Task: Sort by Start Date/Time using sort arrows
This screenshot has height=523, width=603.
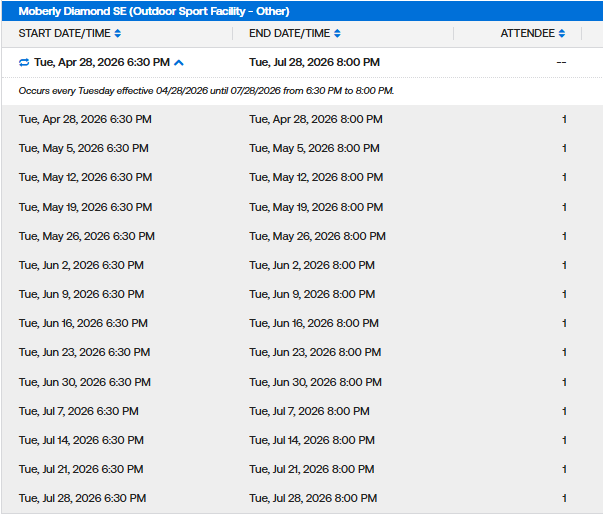Action: coord(118,34)
